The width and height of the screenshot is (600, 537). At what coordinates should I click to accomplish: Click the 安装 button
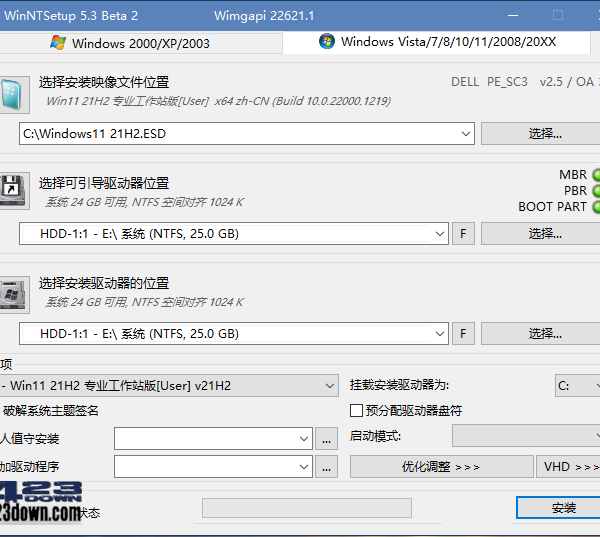563,508
